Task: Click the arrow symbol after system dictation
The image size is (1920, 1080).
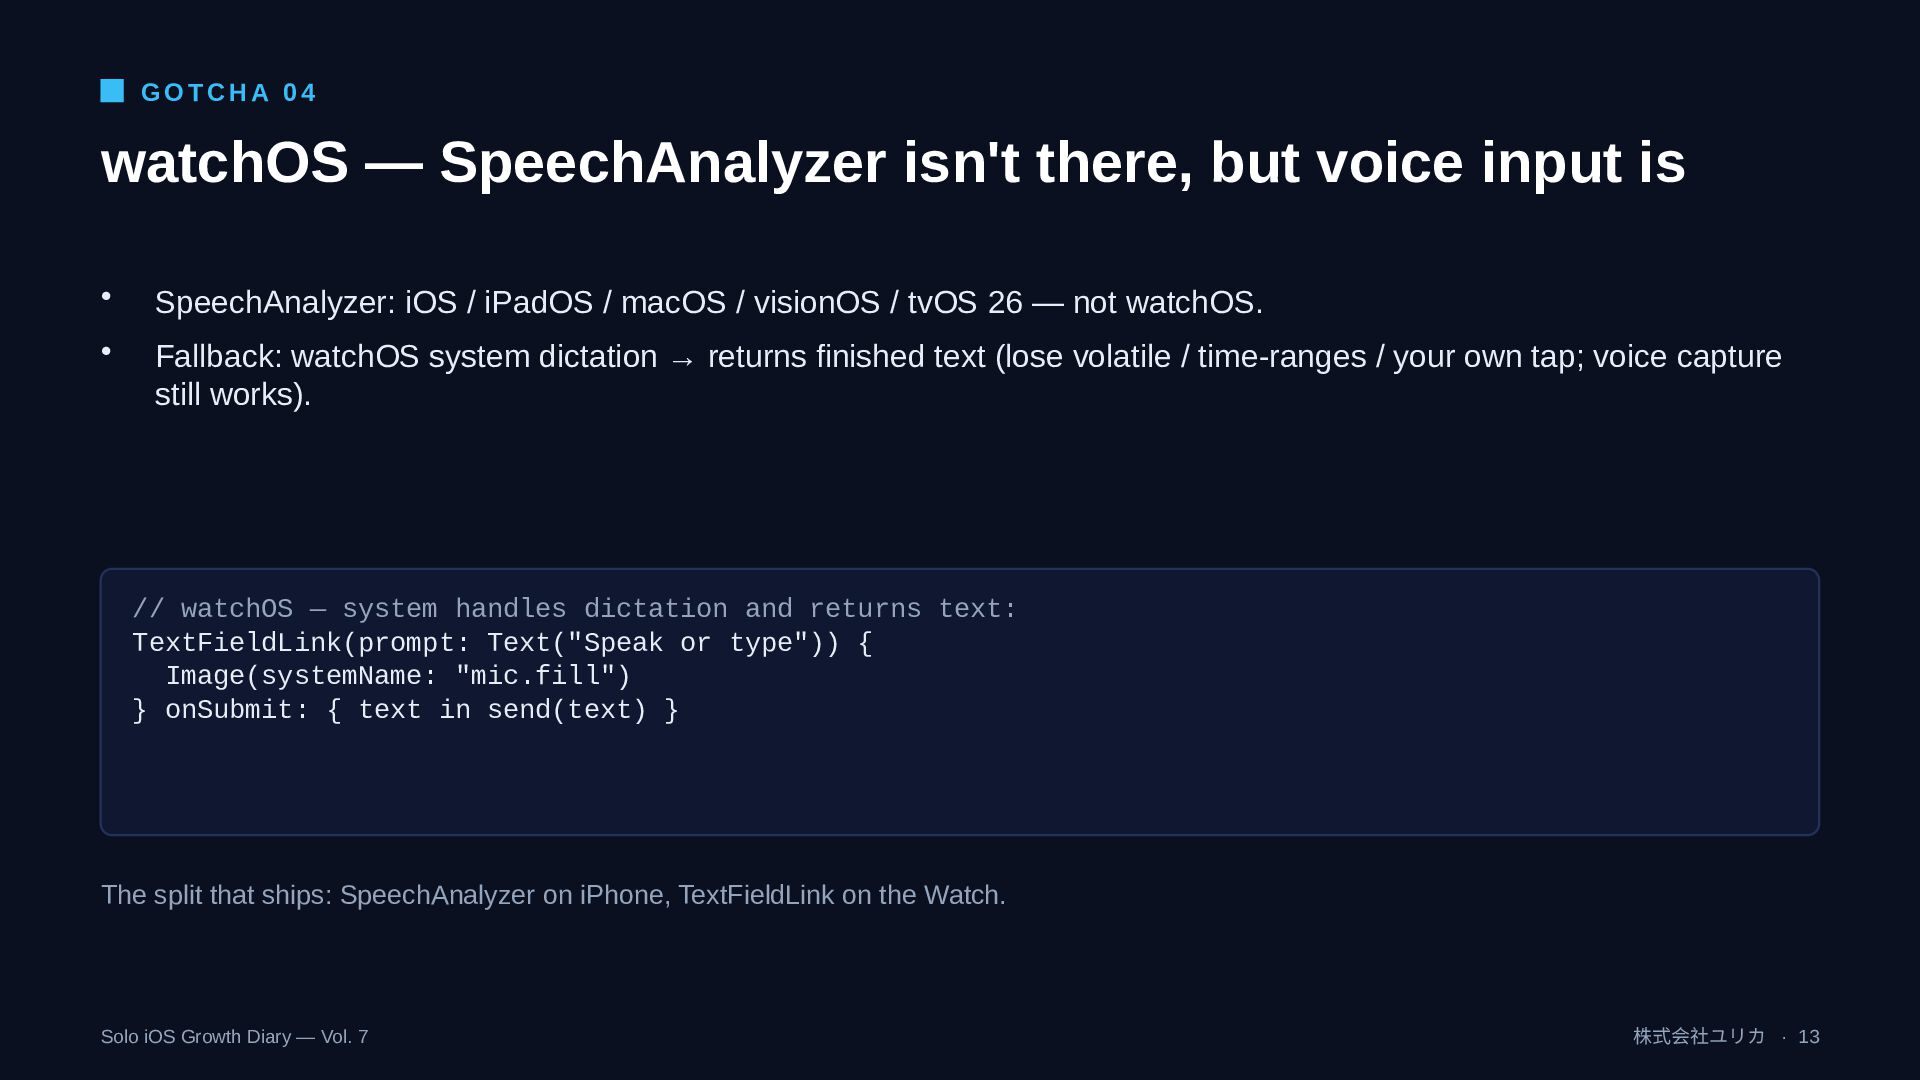Action: (682, 359)
